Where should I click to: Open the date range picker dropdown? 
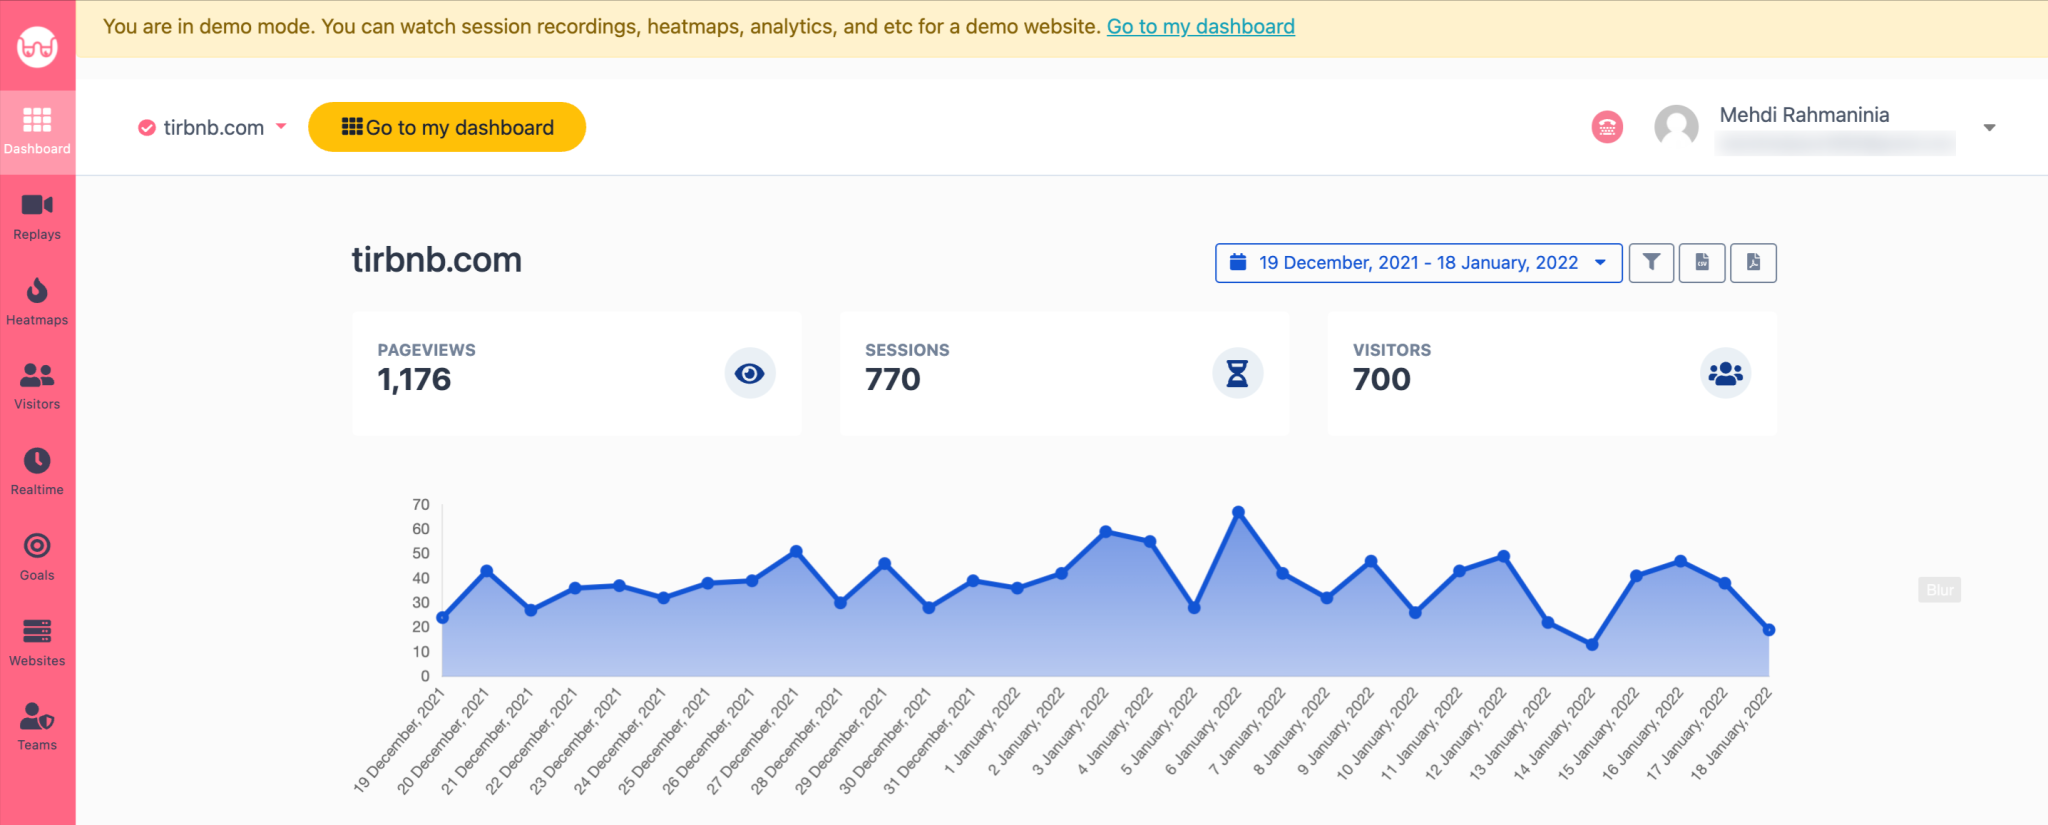[x=1418, y=263]
